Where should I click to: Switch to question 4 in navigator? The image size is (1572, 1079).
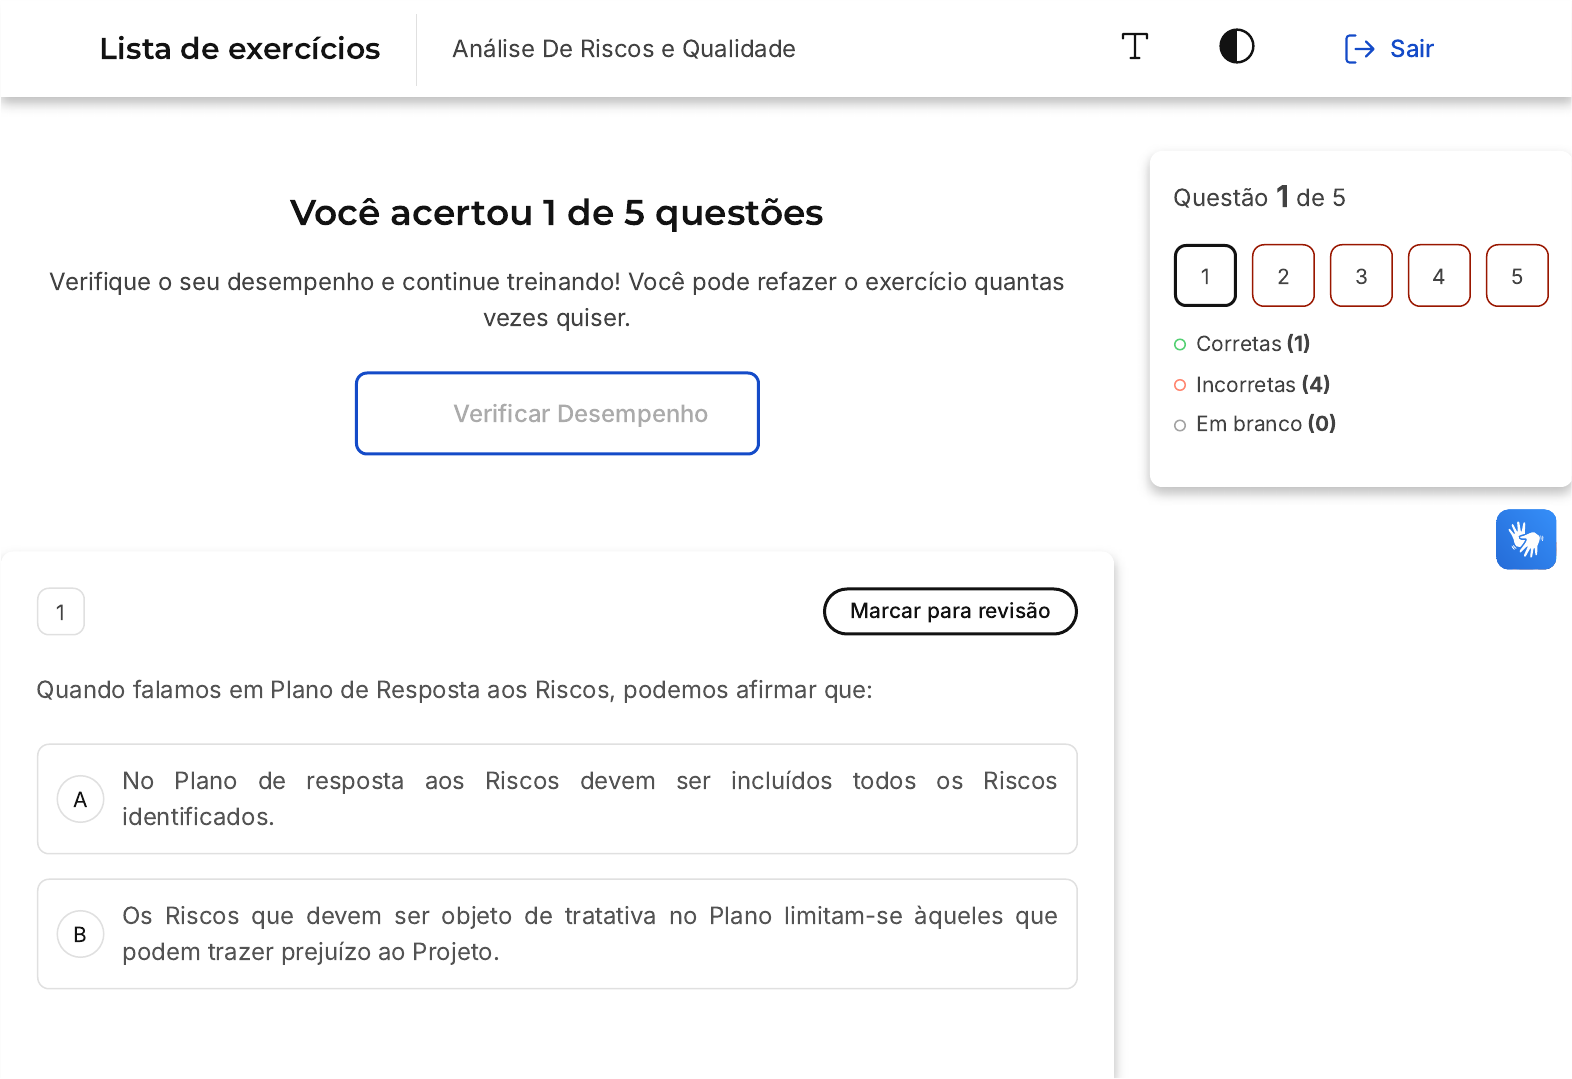(1439, 276)
